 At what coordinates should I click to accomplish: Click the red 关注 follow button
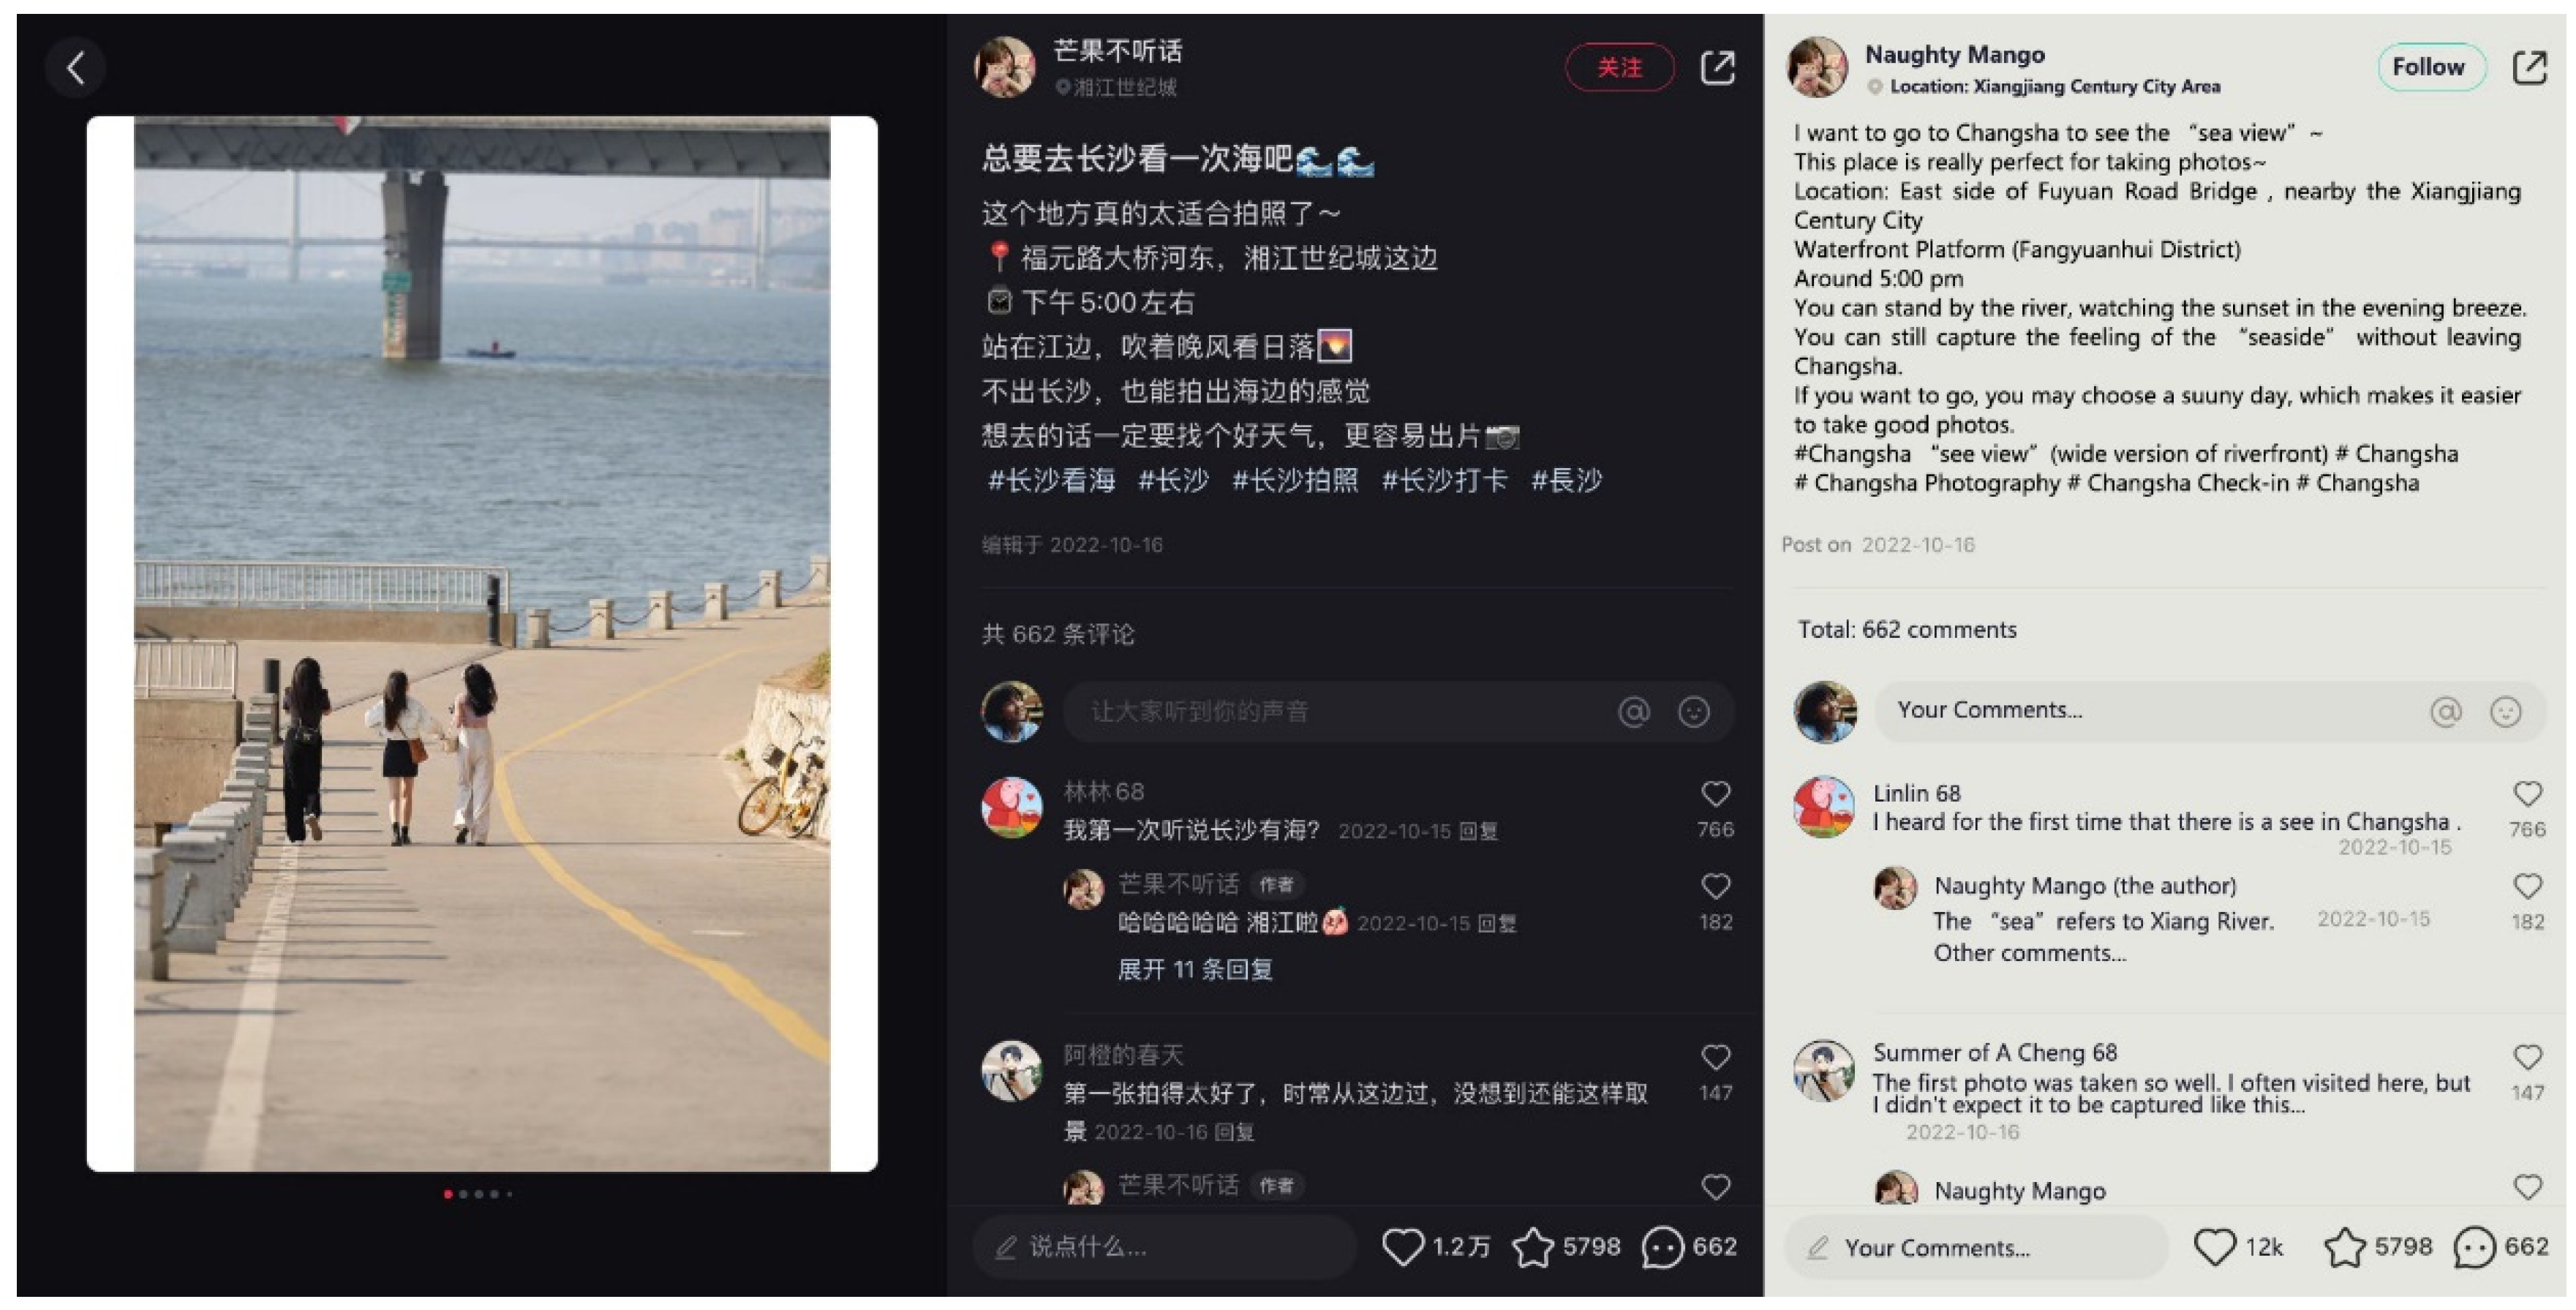click(x=1619, y=68)
